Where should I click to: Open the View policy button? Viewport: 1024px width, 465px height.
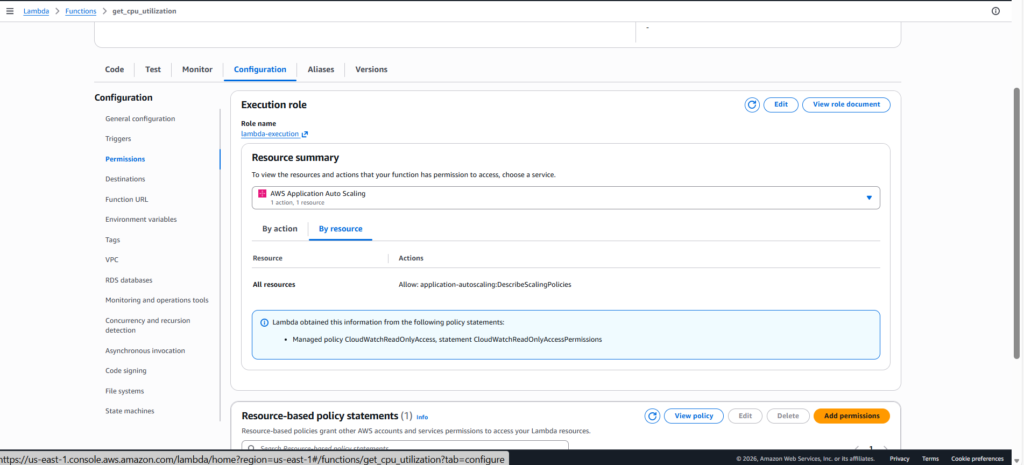[x=694, y=416]
